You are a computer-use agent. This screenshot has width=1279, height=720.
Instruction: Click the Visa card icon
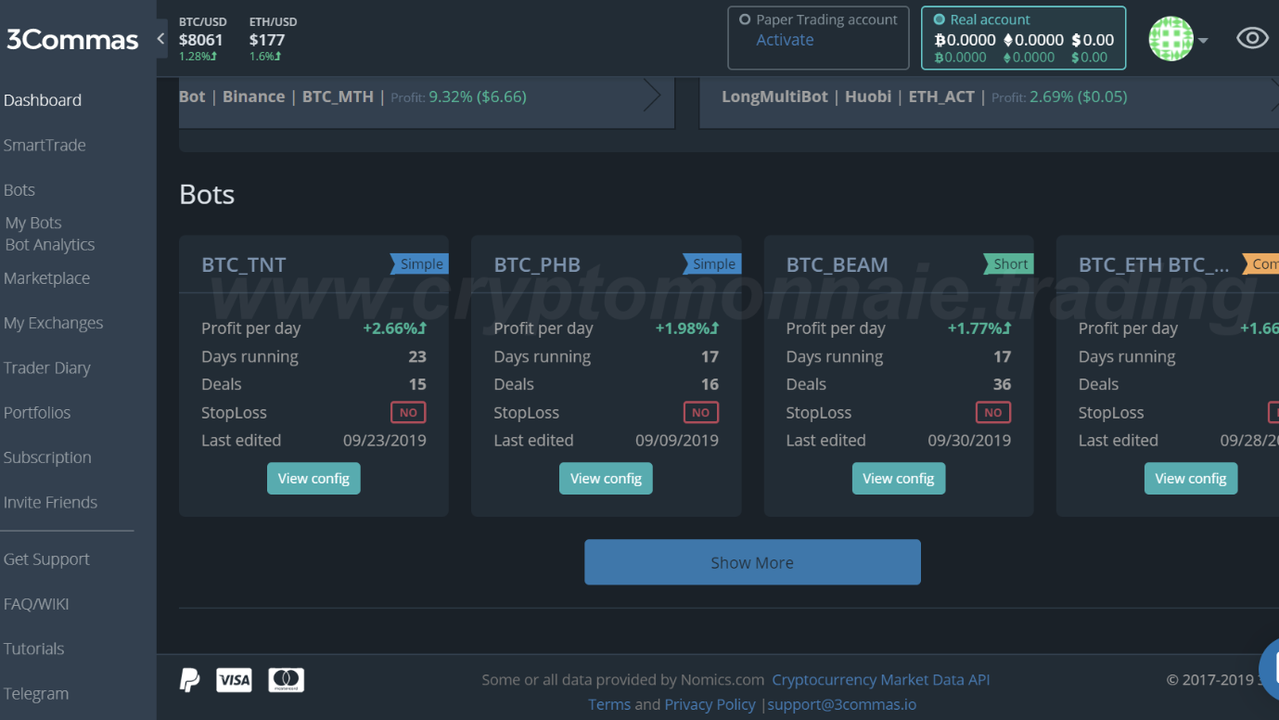[x=234, y=680]
